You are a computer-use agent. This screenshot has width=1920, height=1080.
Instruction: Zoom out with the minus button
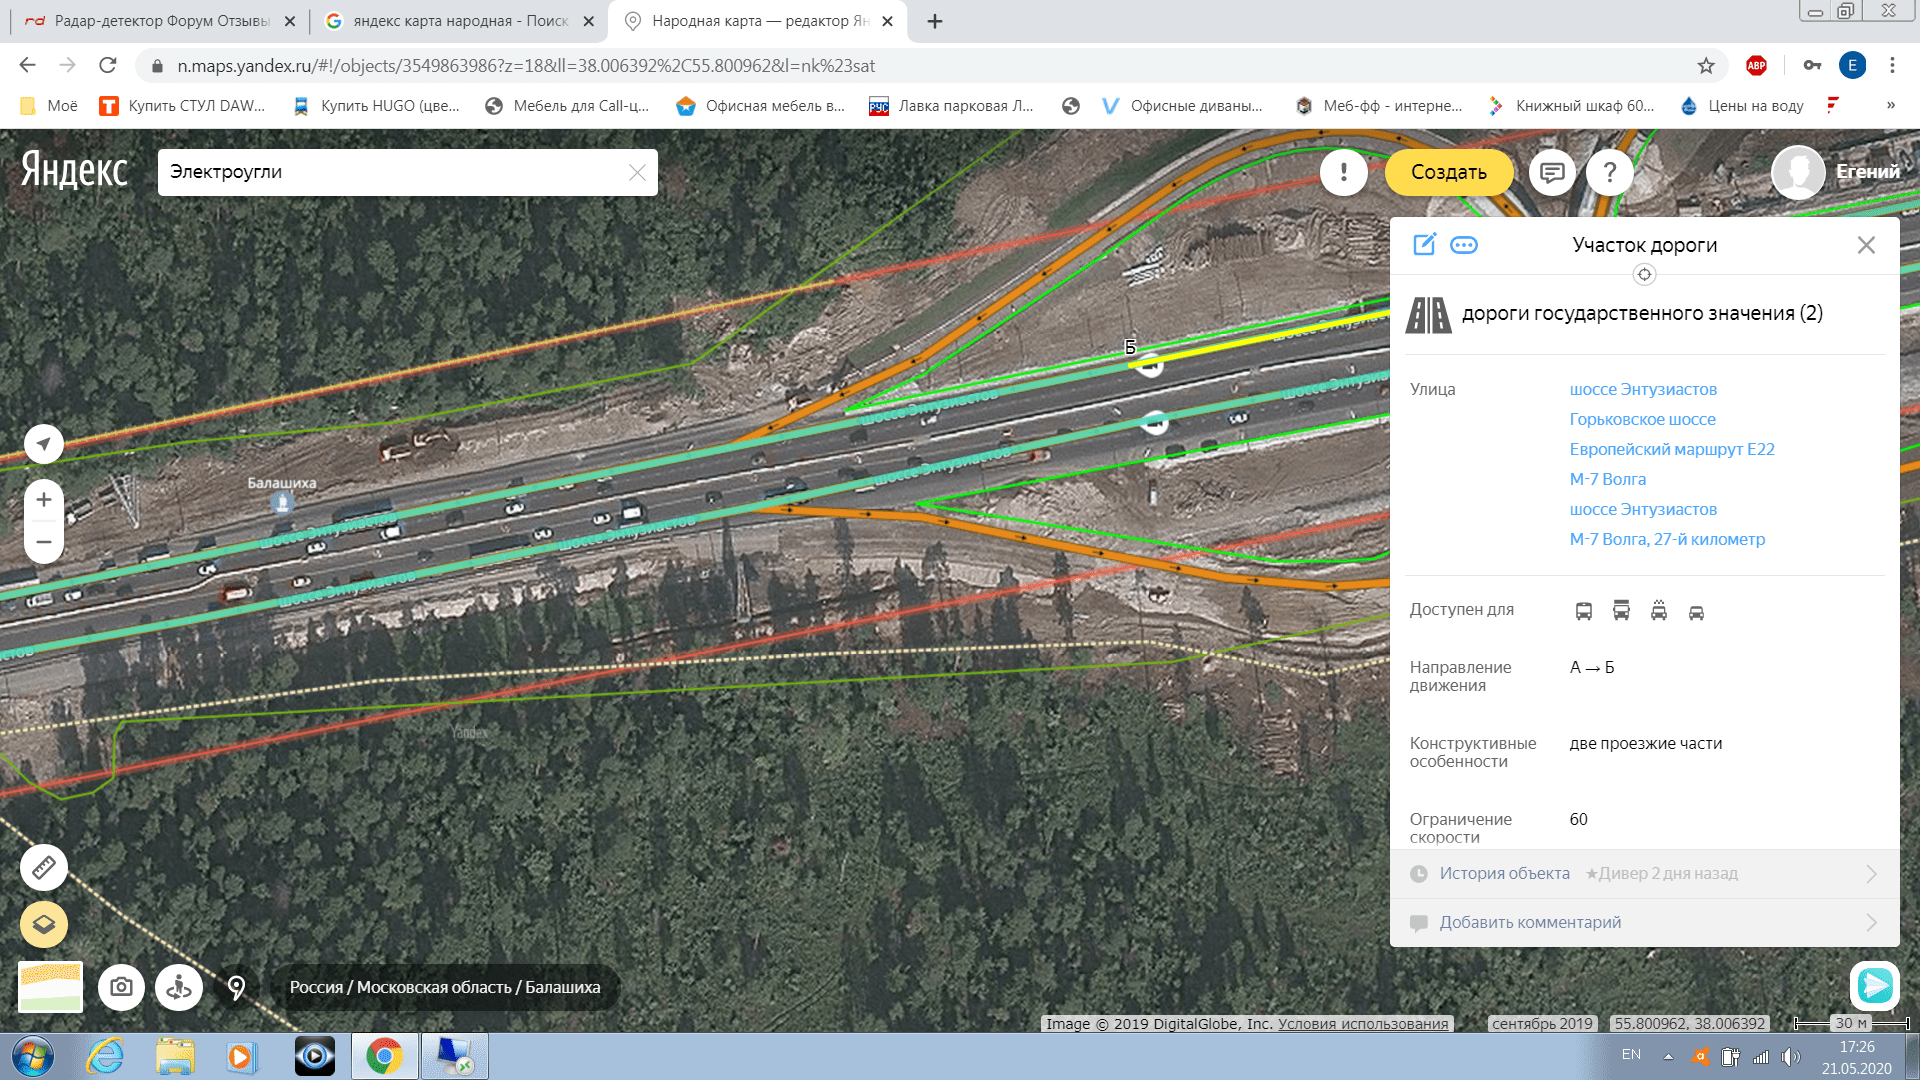(44, 542)
